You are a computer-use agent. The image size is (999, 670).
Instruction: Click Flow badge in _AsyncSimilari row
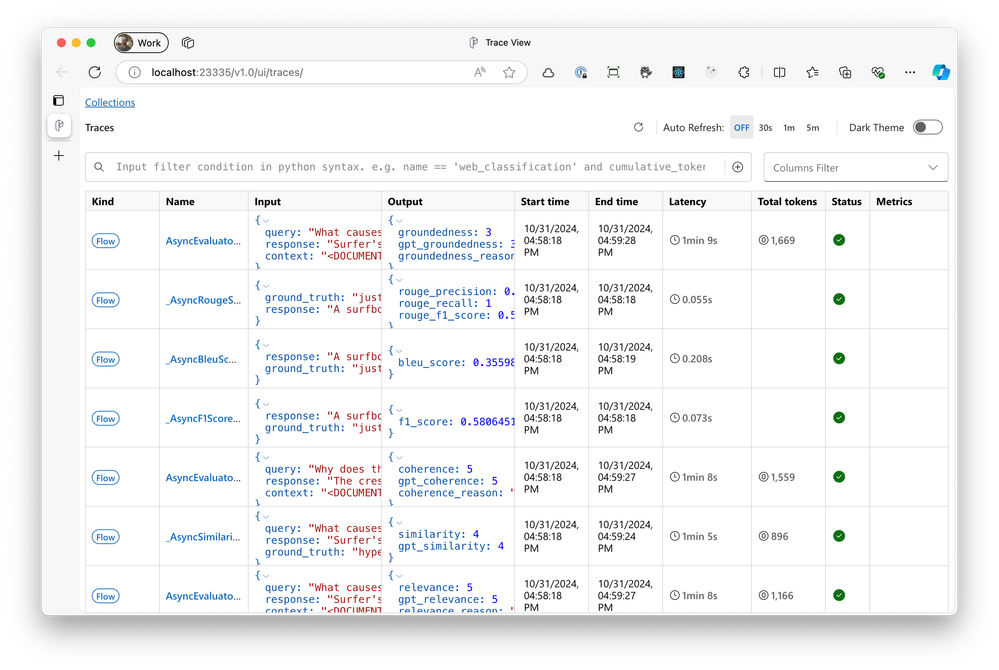pos(105,537)
